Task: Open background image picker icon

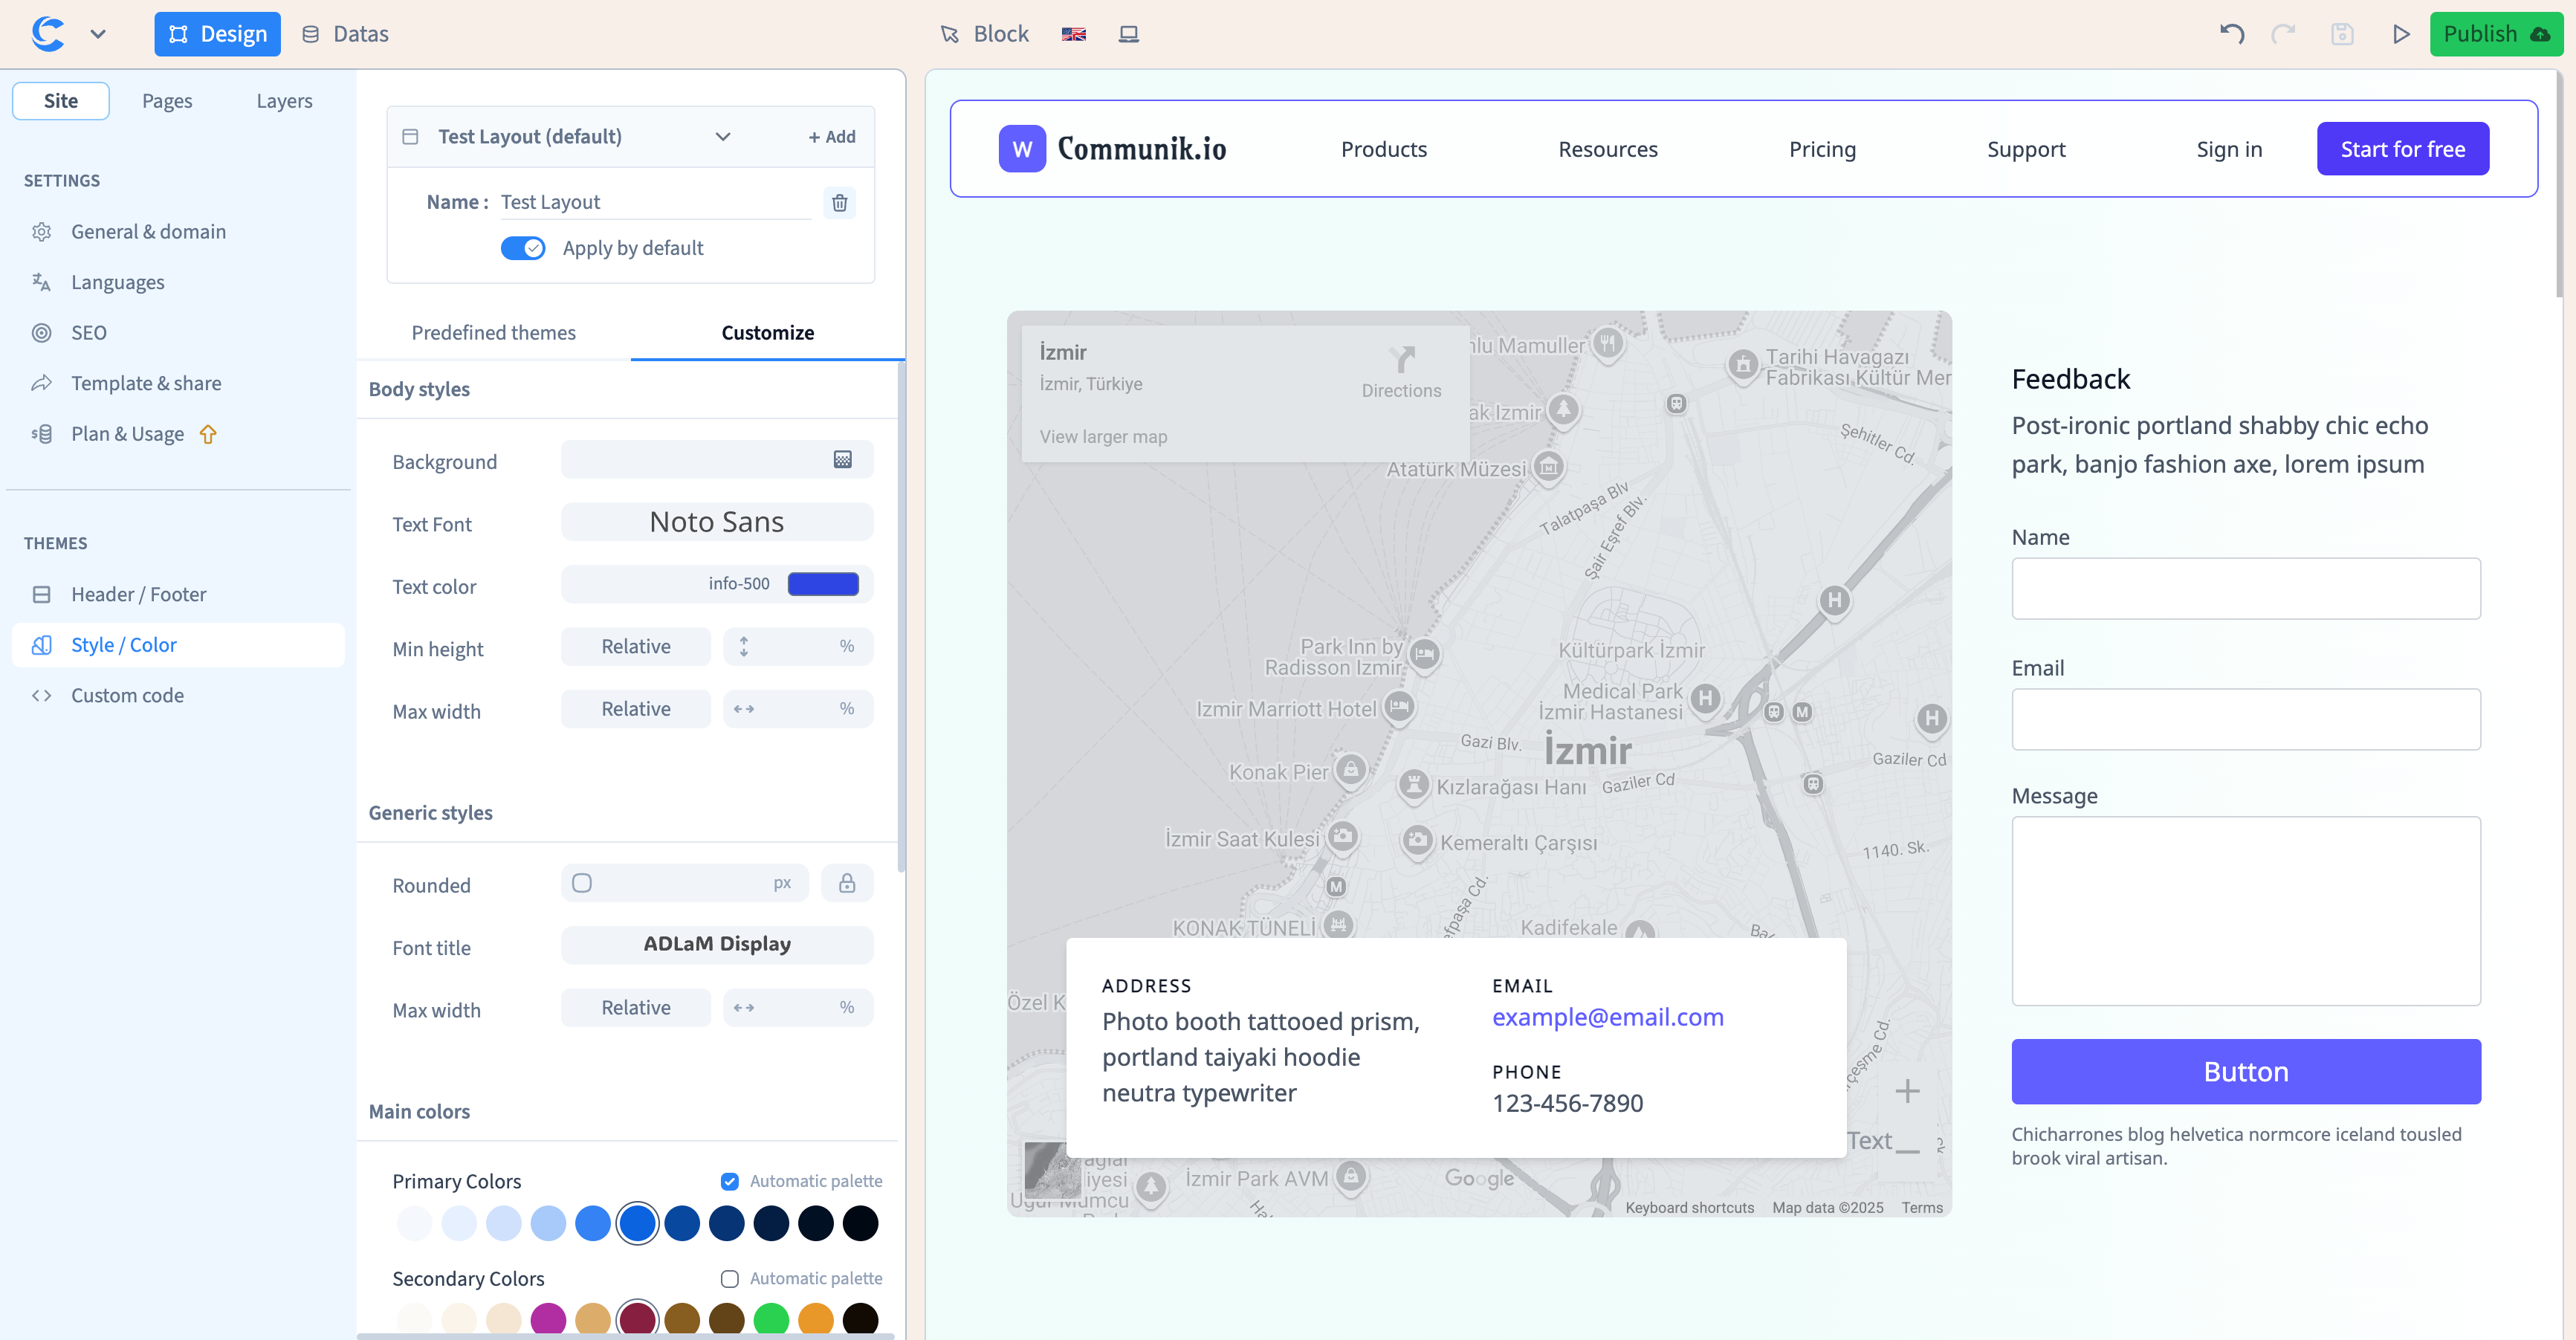Action: pyautogui.click(x=842, y=460)
